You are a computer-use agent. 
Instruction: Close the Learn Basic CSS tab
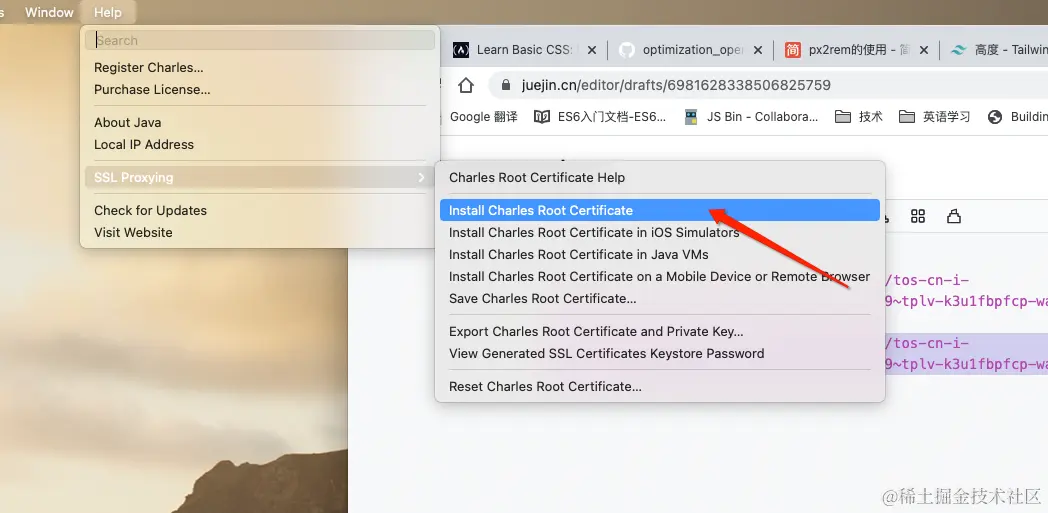[x=592, y=50]
